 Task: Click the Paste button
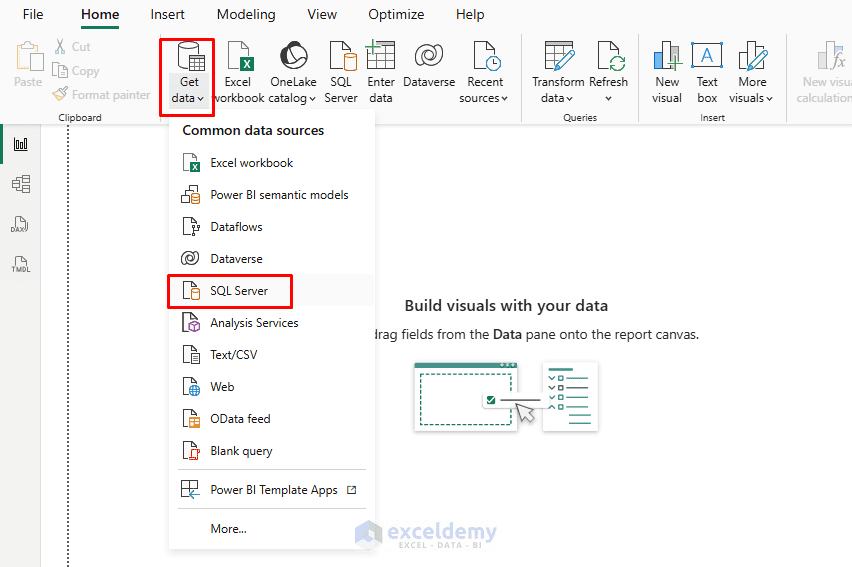(x=28, y=65)
